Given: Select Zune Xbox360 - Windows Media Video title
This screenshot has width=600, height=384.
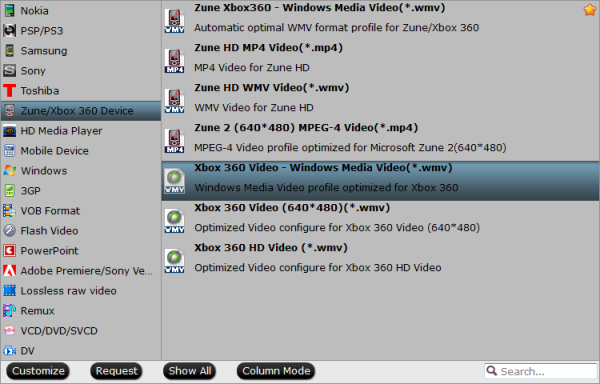Looking at the screenshot, I should (320, 8).
